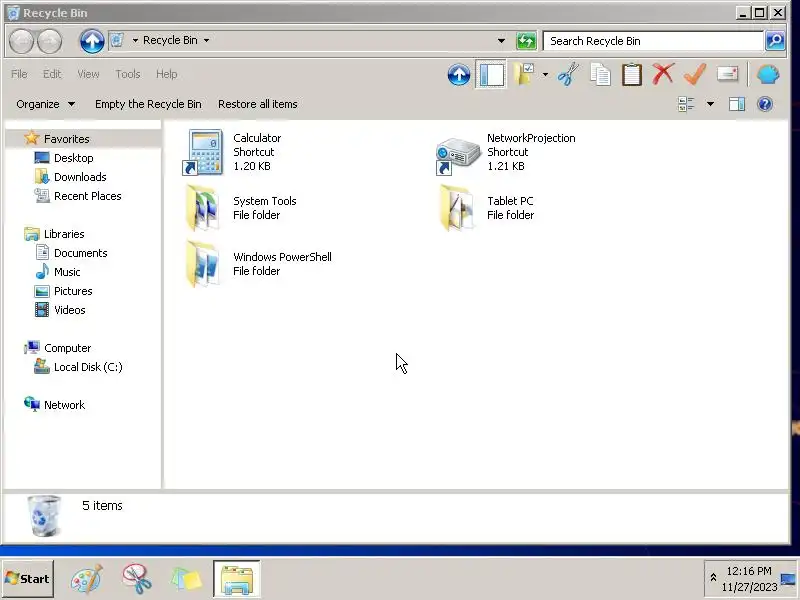The height and width of the screenshot is (600, 800).
Task: Click the network tray icon beside the clock
Action: point(788,579)
